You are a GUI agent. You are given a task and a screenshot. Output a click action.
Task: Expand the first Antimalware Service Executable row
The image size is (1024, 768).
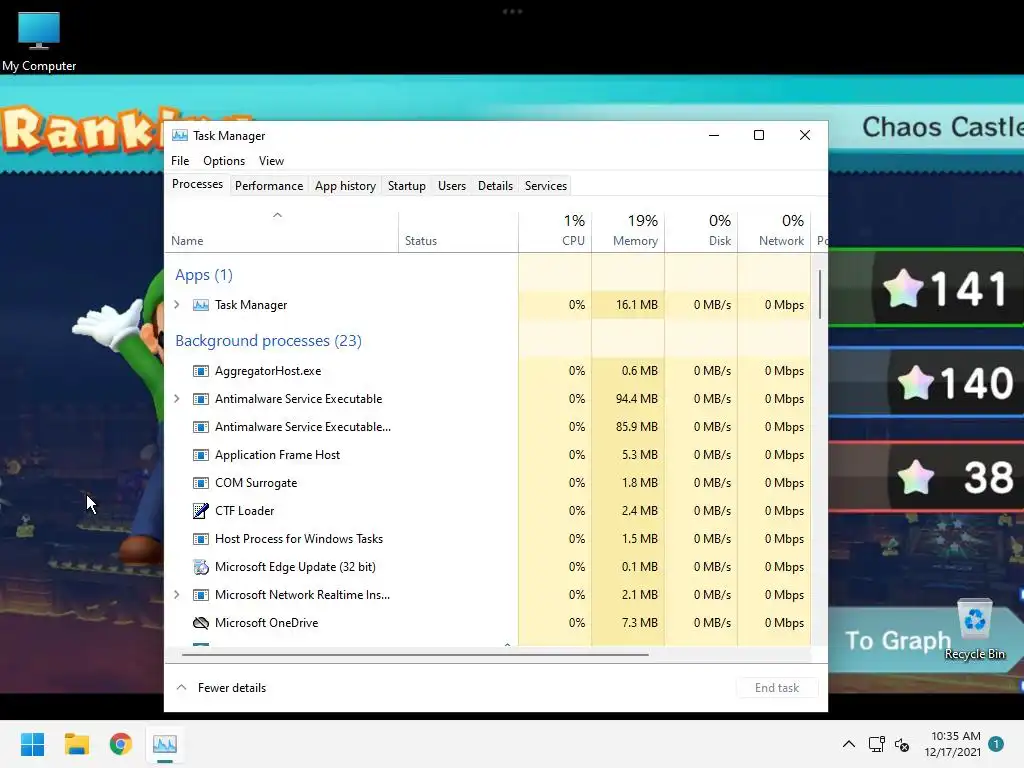176,398
